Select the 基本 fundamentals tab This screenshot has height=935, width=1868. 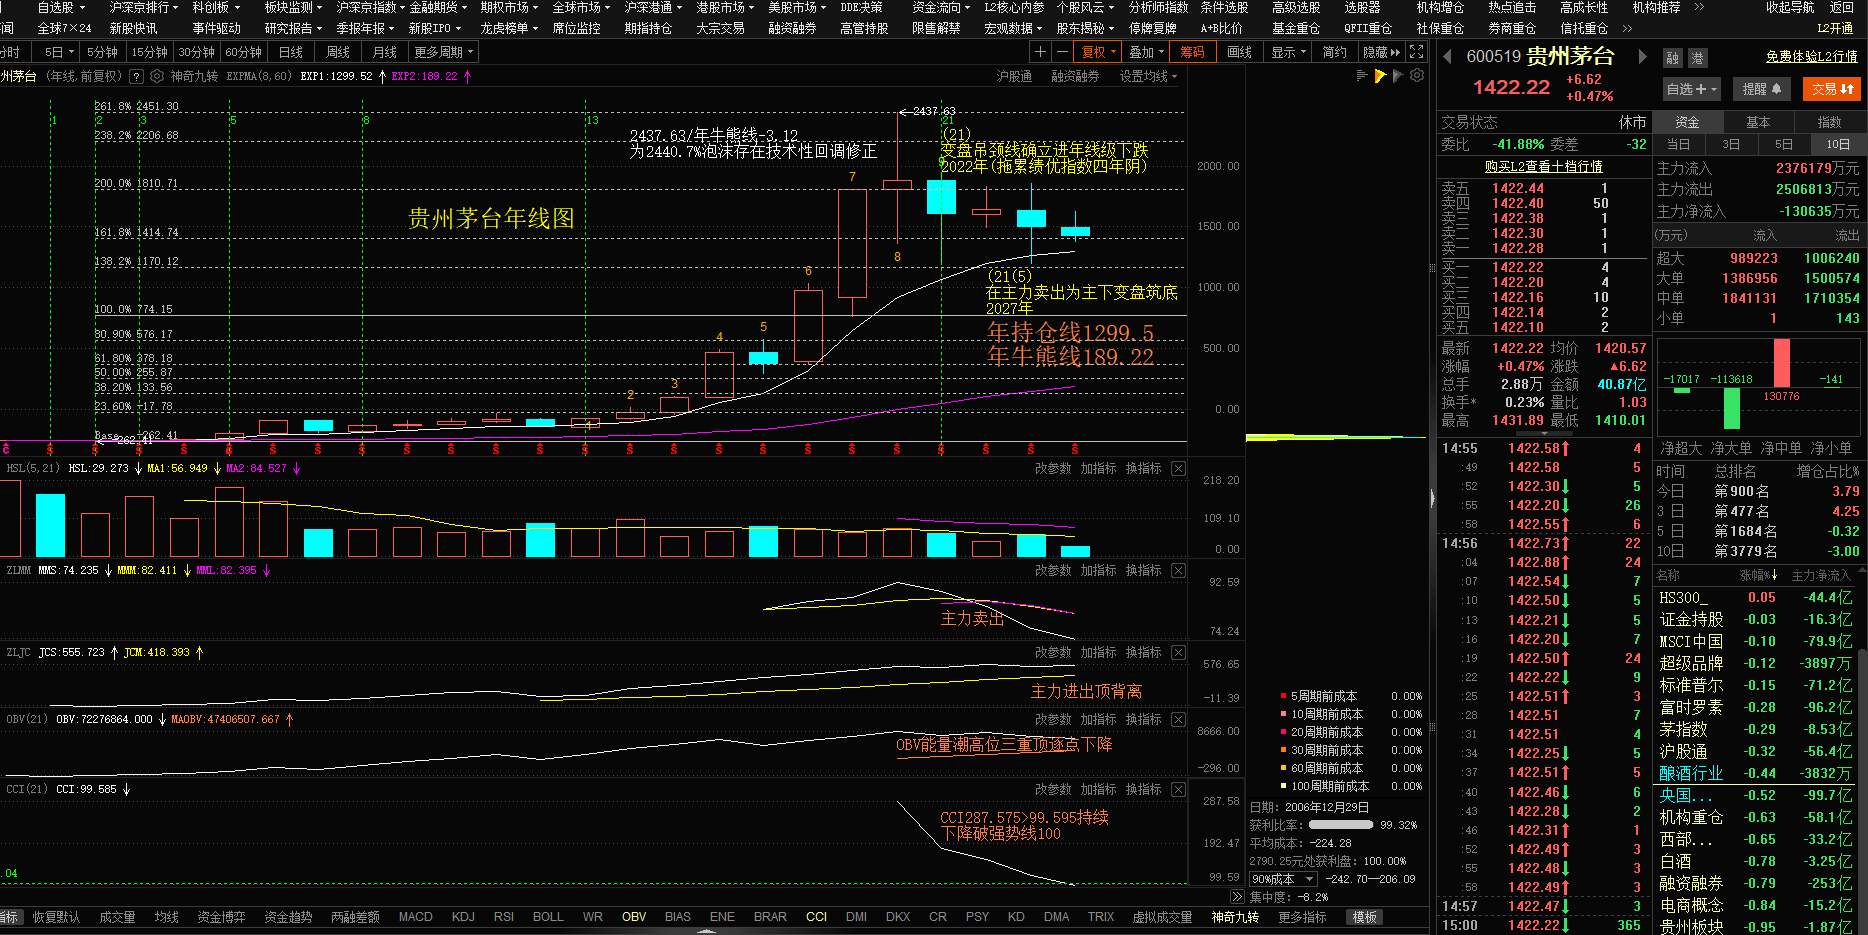(x=1758, y=122)
